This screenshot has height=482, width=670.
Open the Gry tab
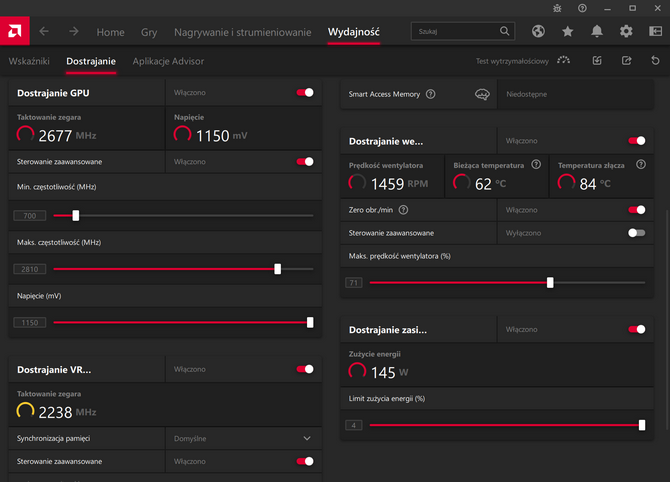pos(149,32)
